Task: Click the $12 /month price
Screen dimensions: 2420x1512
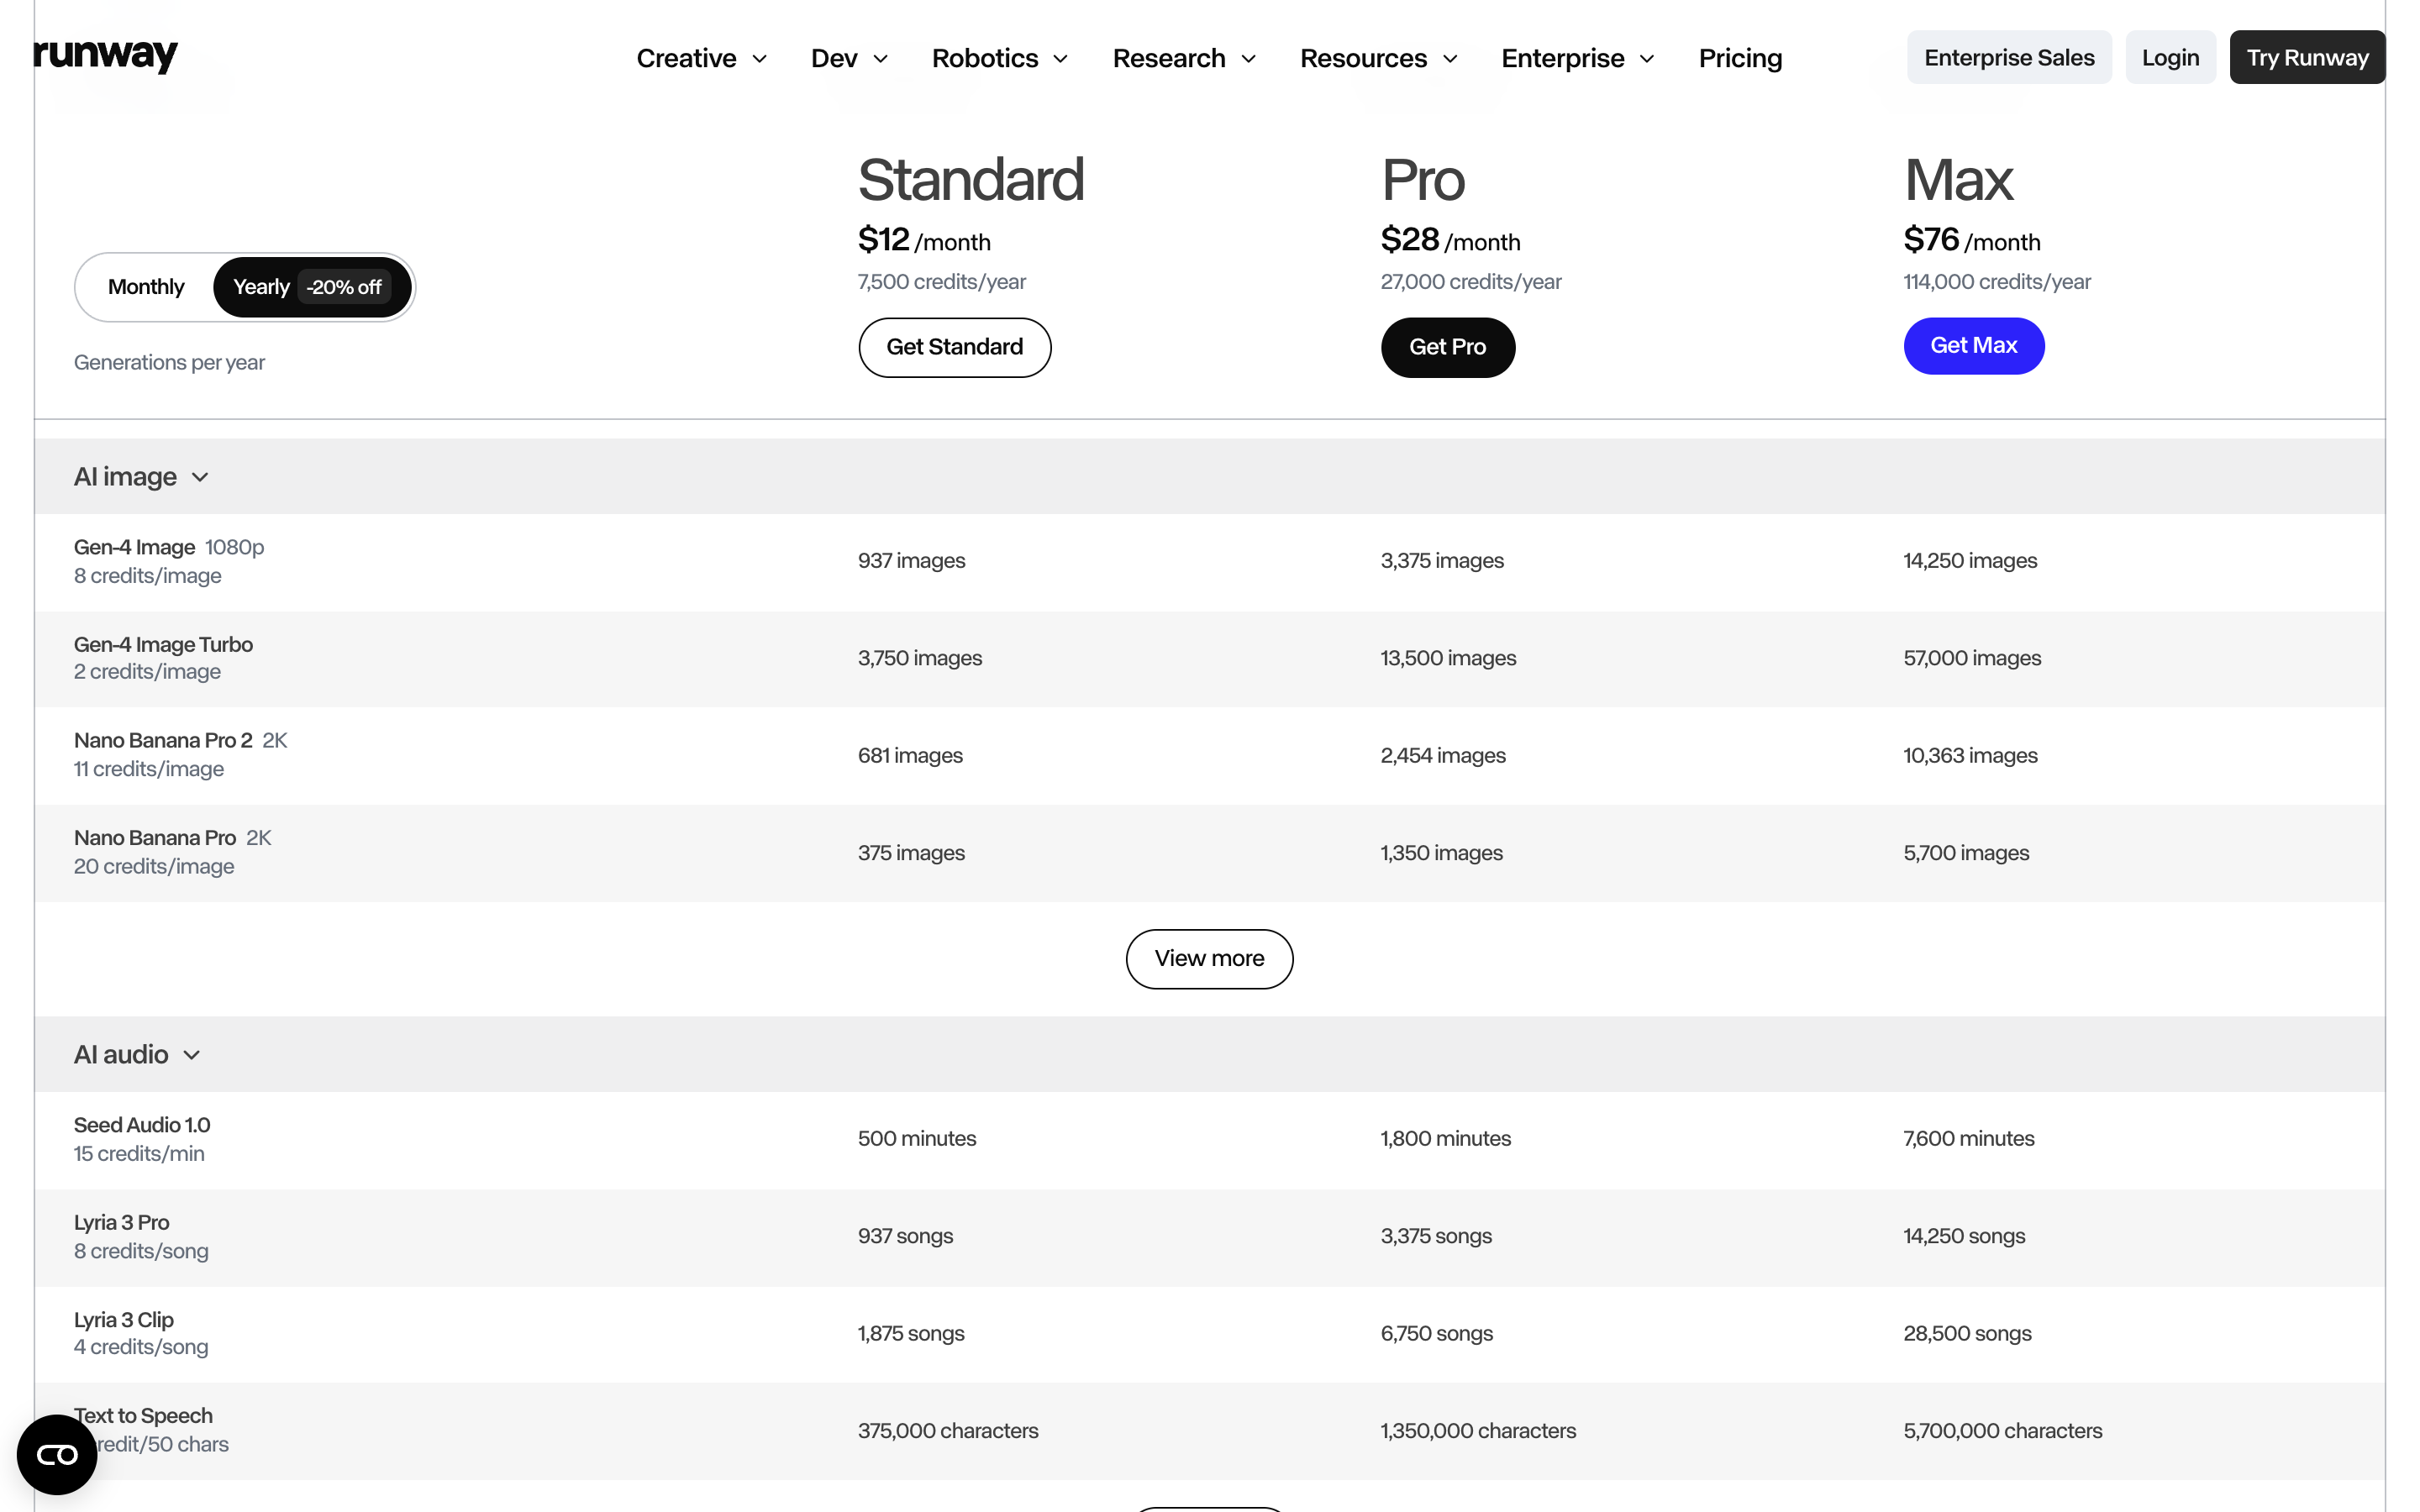Action: (x=924, y=240)
